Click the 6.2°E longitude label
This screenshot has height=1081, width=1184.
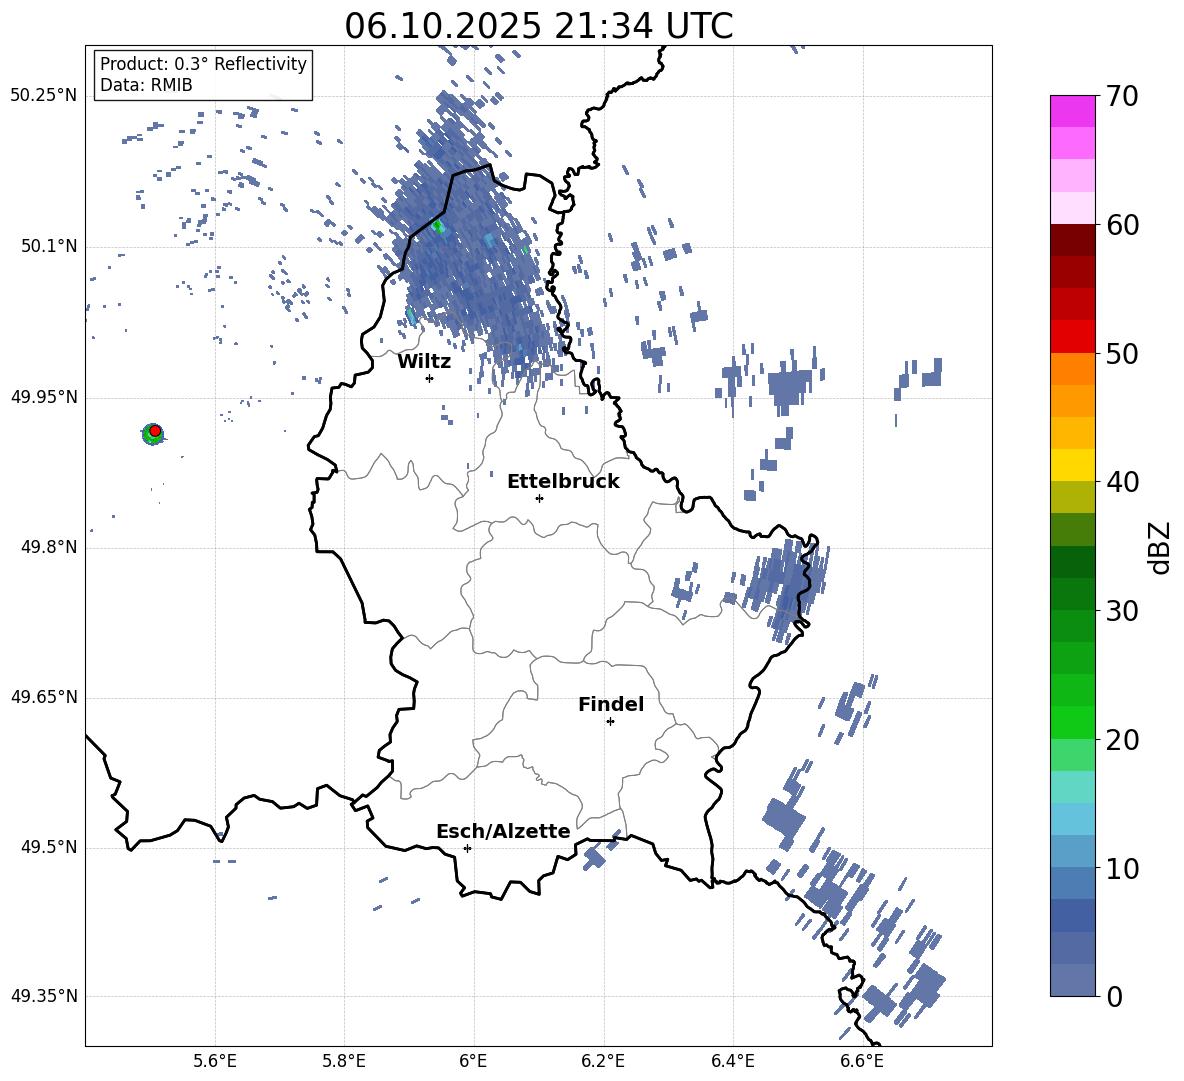pos(603,1061)
